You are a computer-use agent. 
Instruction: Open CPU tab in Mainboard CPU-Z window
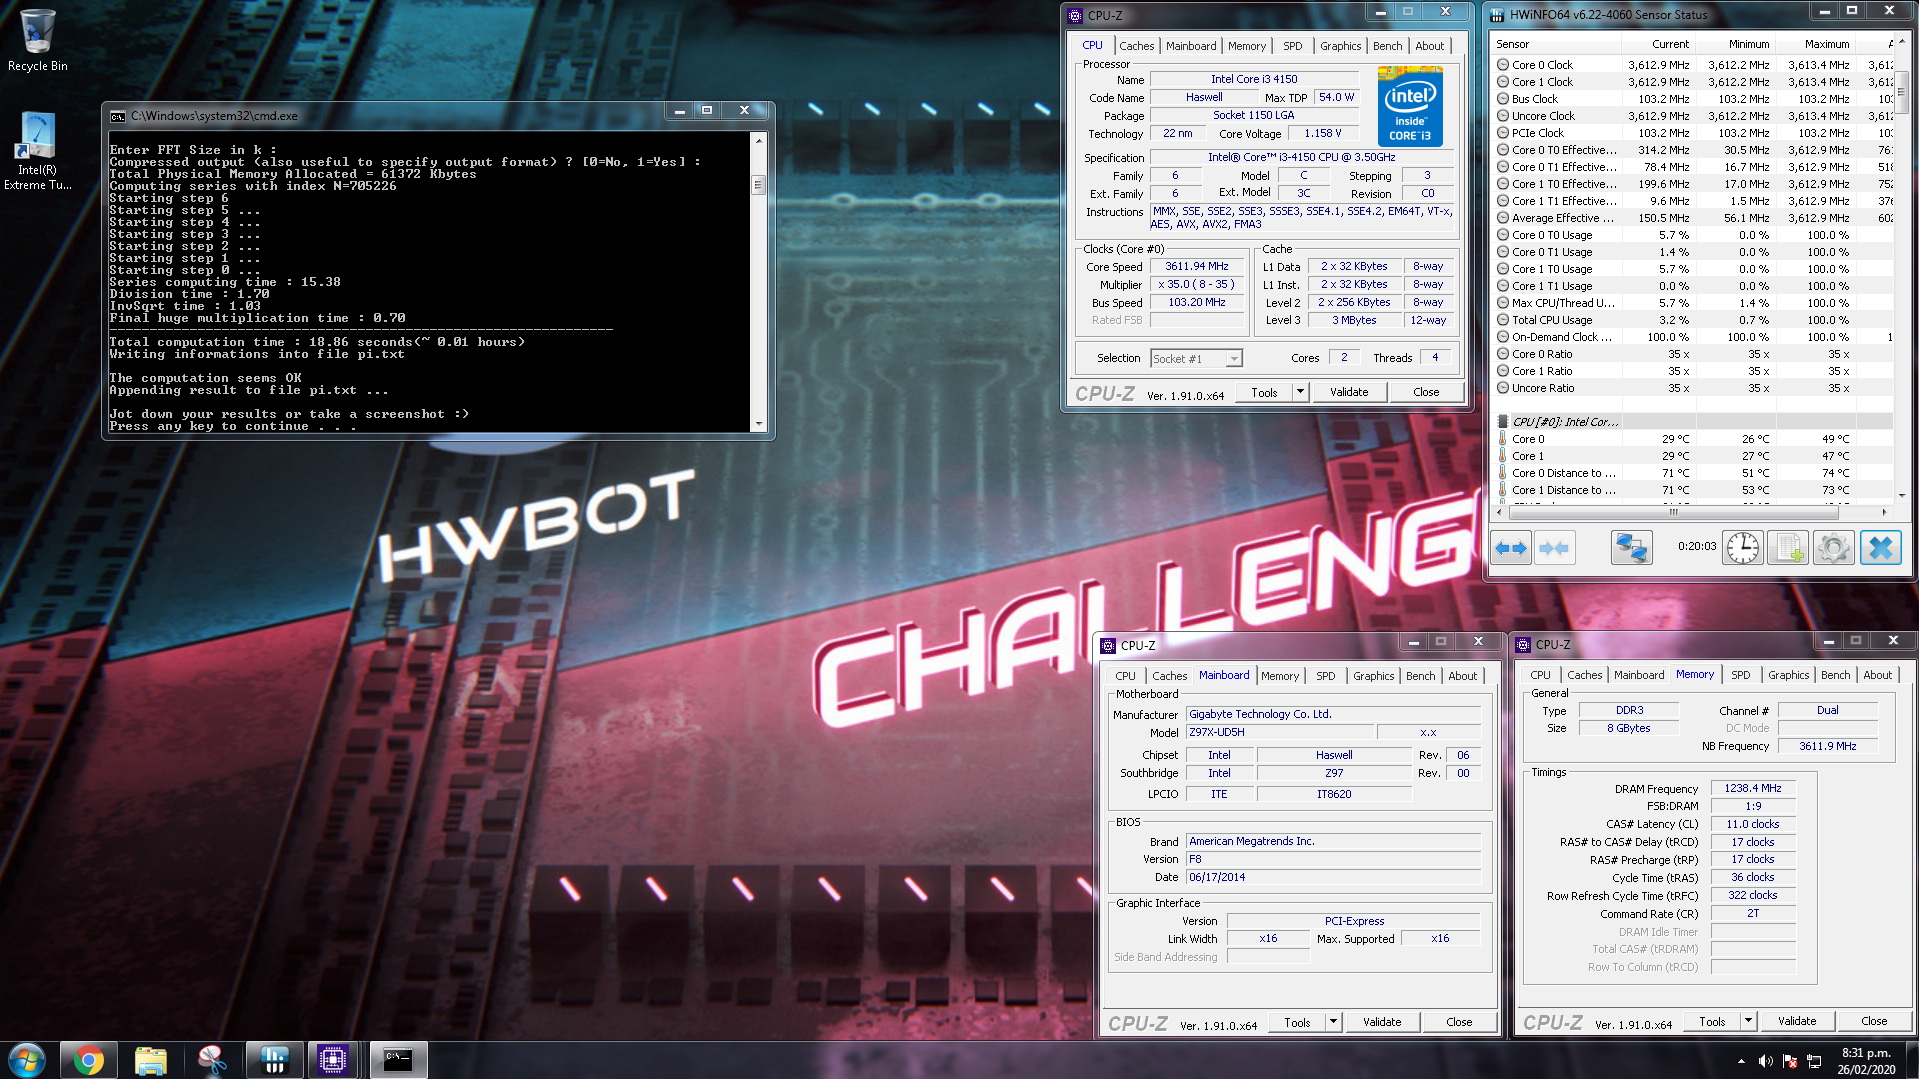click(x=1125, y=676)
